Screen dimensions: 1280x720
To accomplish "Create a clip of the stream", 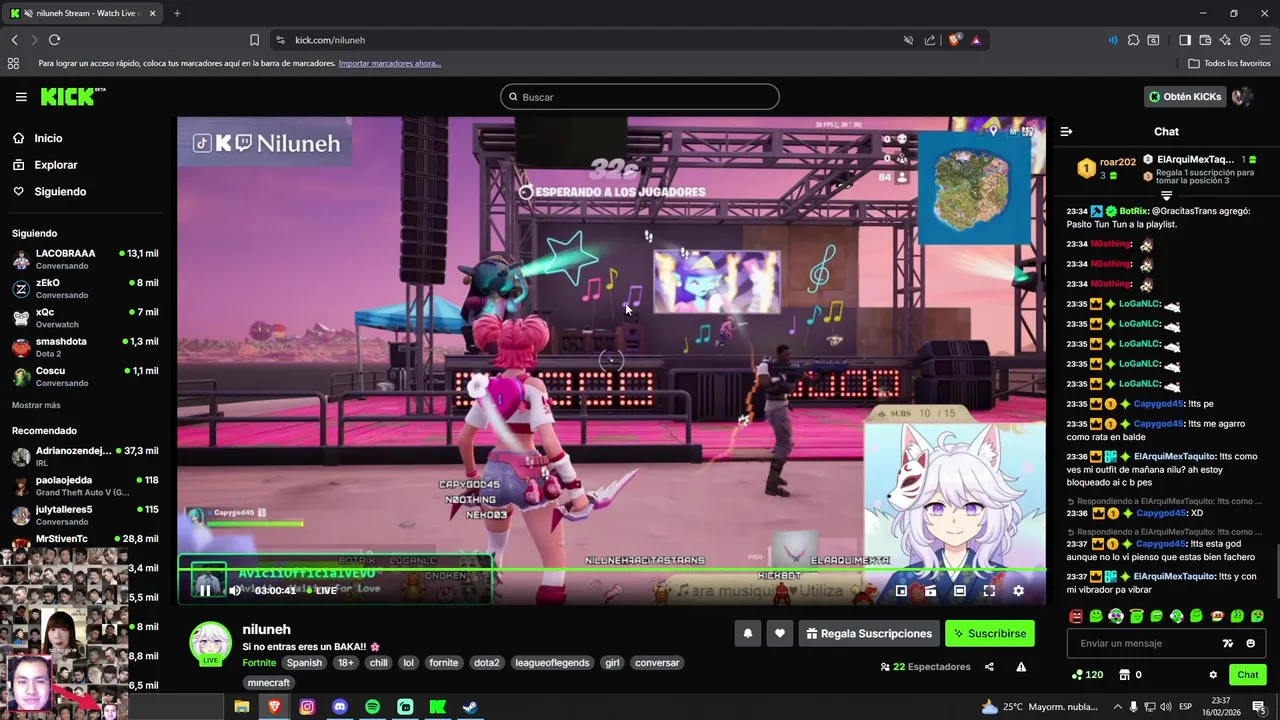I will pos(930,591).
